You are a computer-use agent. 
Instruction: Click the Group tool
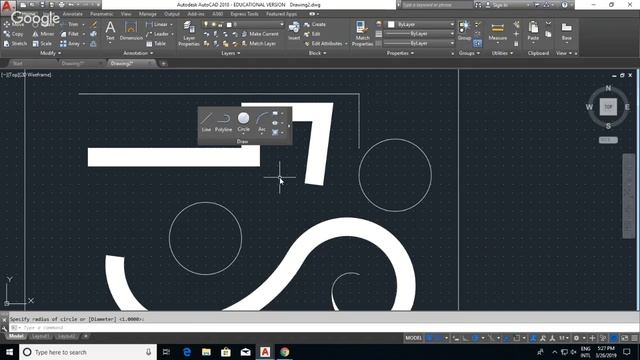[464, 31]
